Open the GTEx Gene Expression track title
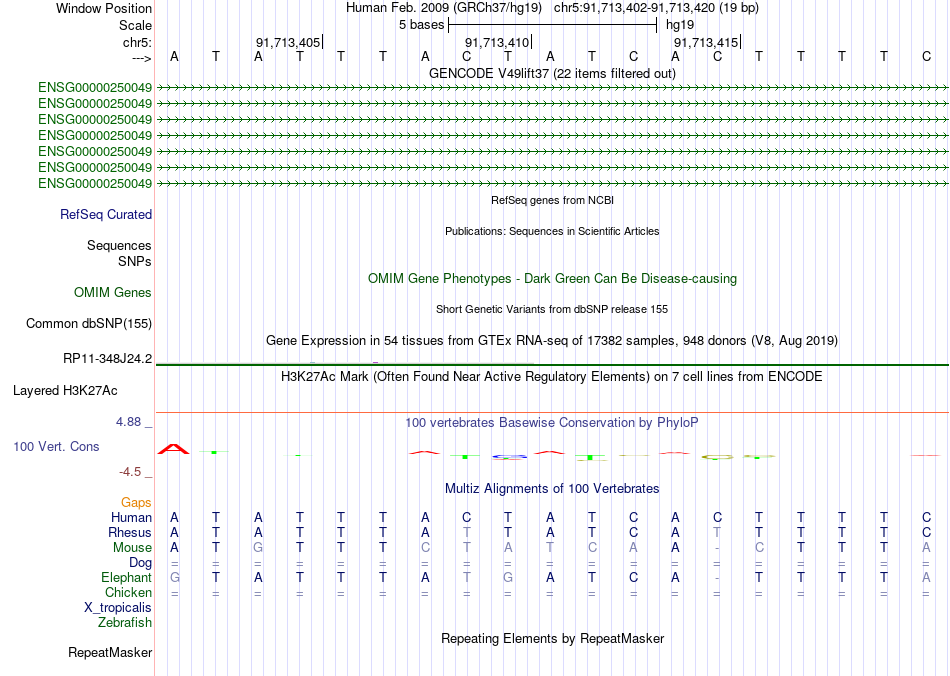This screenshot has height=676, width=950. point(552,340)
